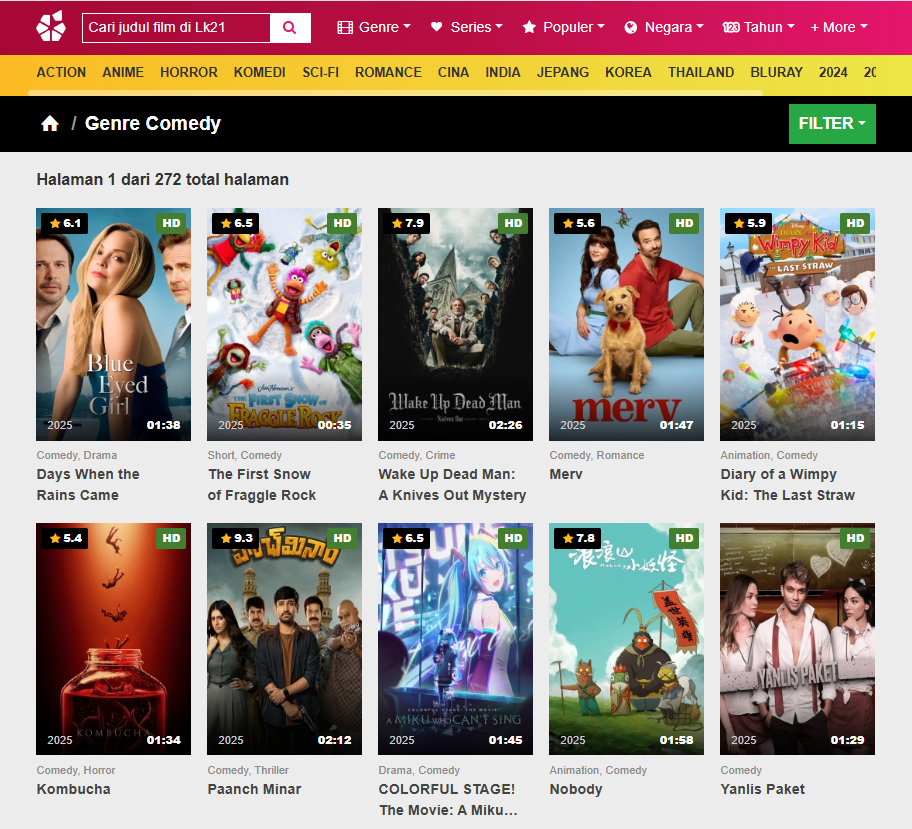Click the home icon in breadcrumb
The height and width of the screenshot is (829, 912).
(50, 123)
